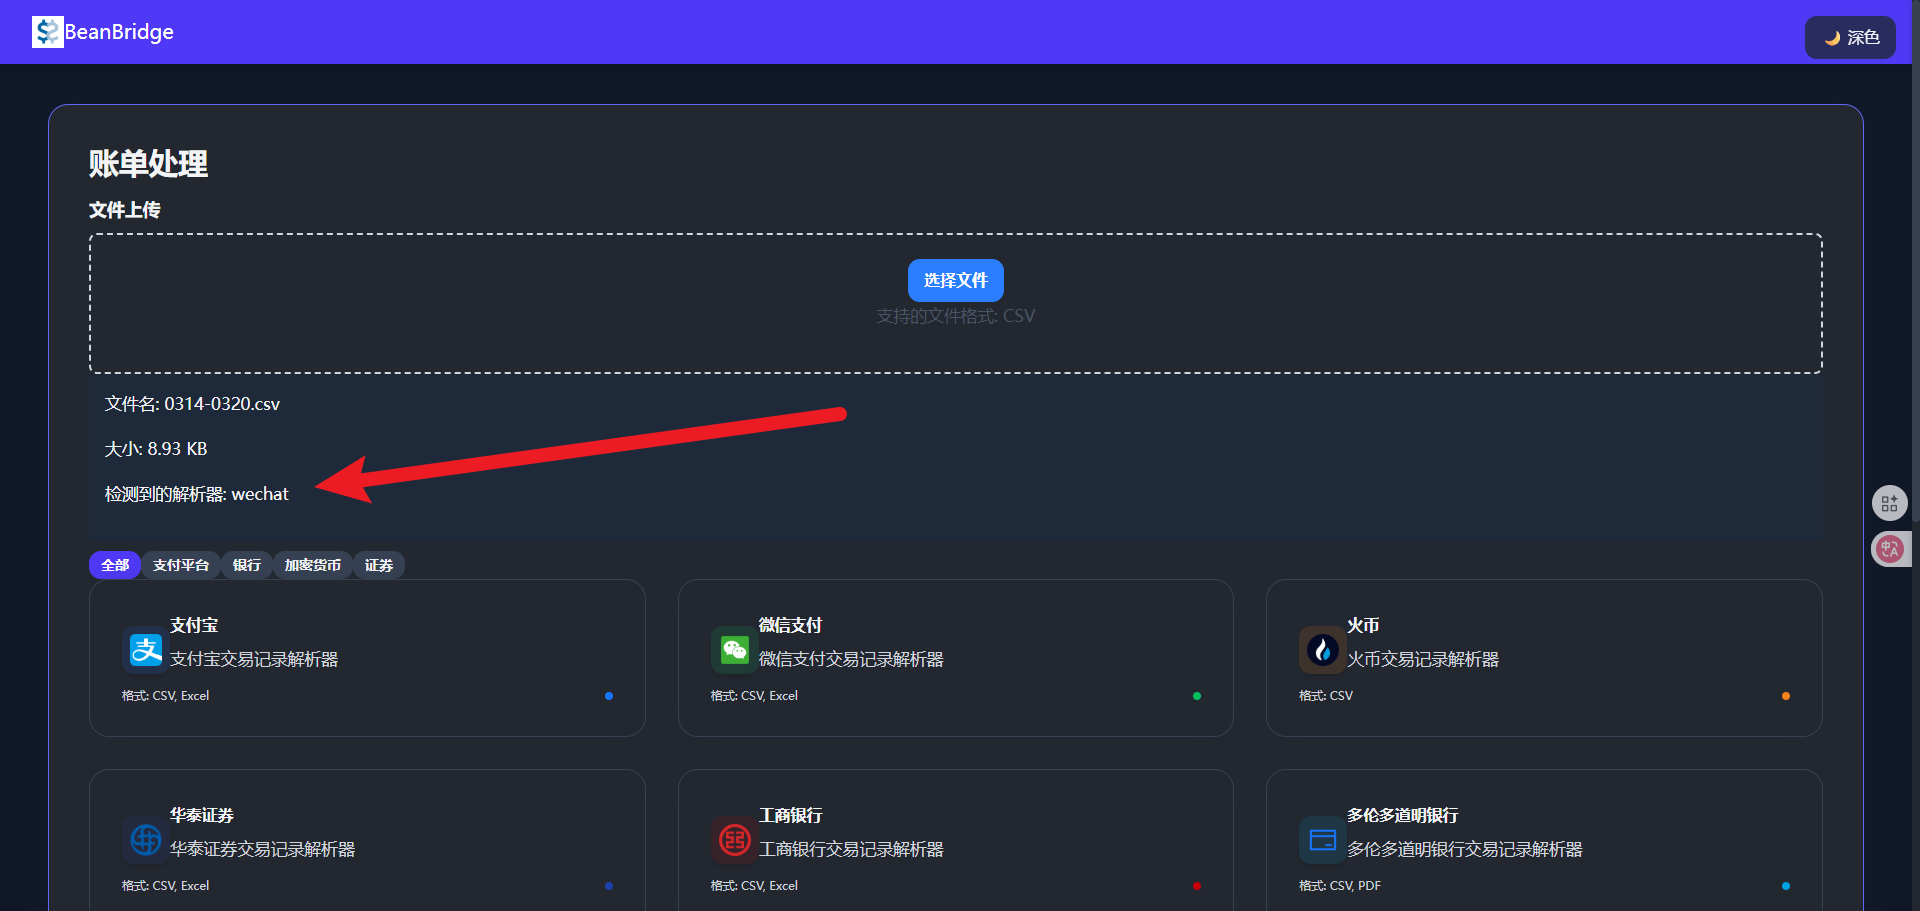Open the 华泰证券 parser card title

pos(202,815)
